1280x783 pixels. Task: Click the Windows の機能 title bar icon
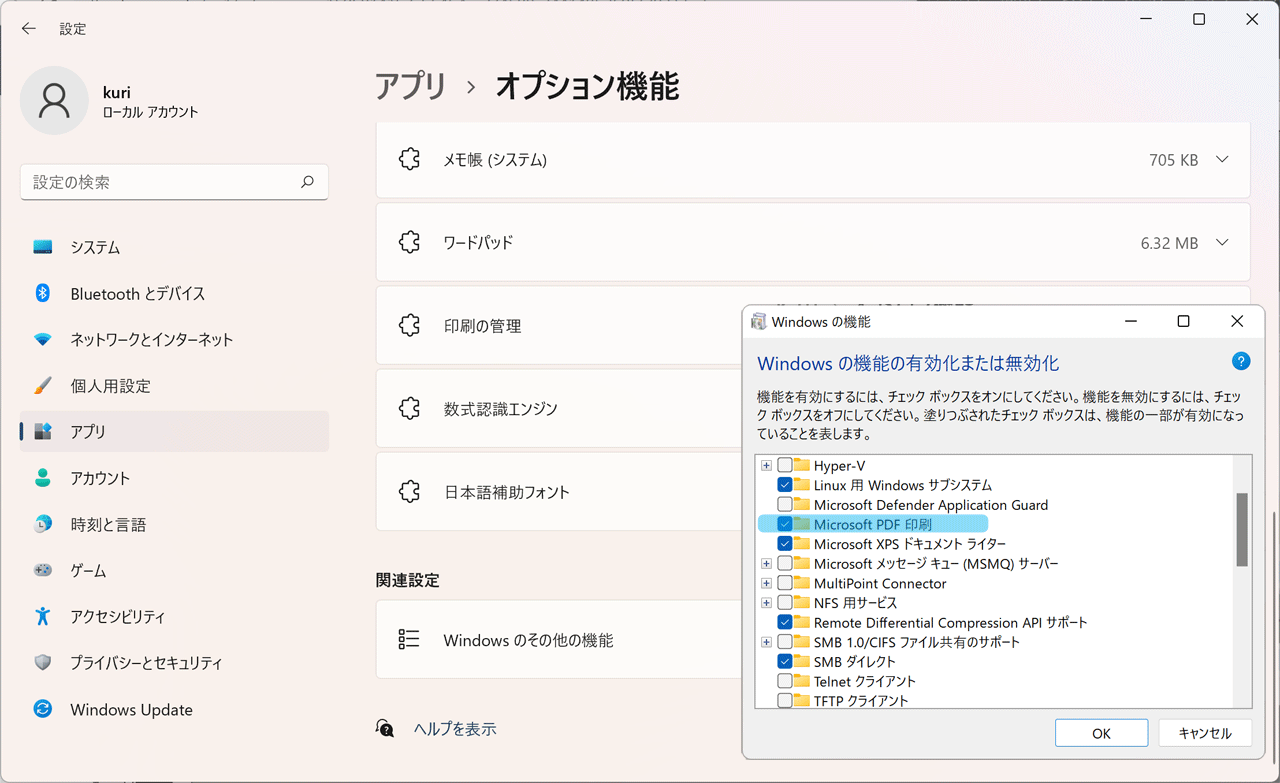pos(760,321)
